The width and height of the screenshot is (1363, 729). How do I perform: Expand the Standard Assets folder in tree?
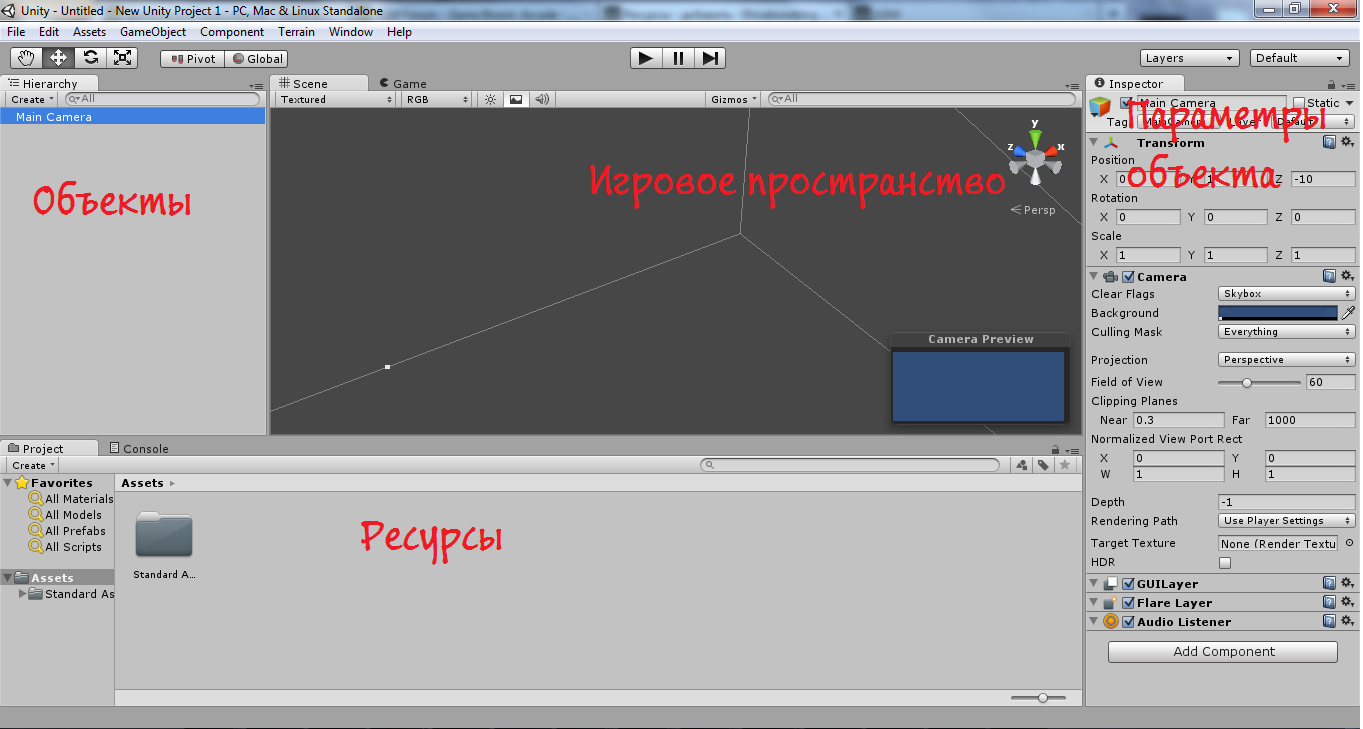tap(23, 594)
